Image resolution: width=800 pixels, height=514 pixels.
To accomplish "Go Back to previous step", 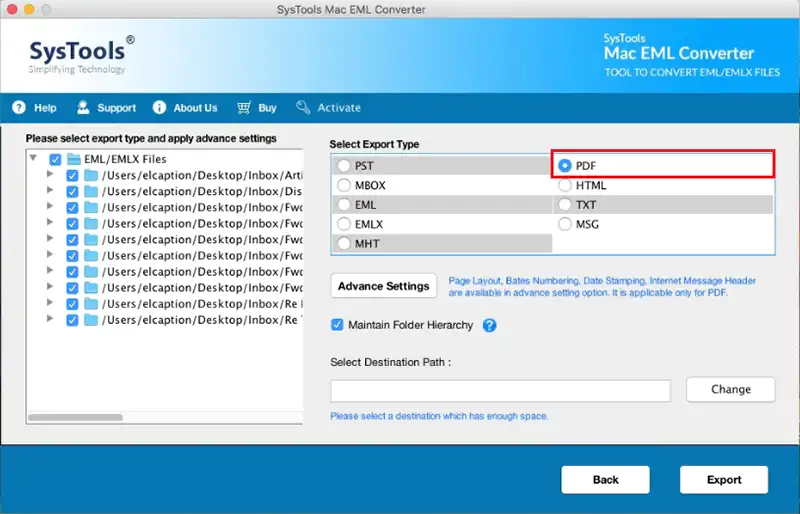I will click(x=606, y=480).
